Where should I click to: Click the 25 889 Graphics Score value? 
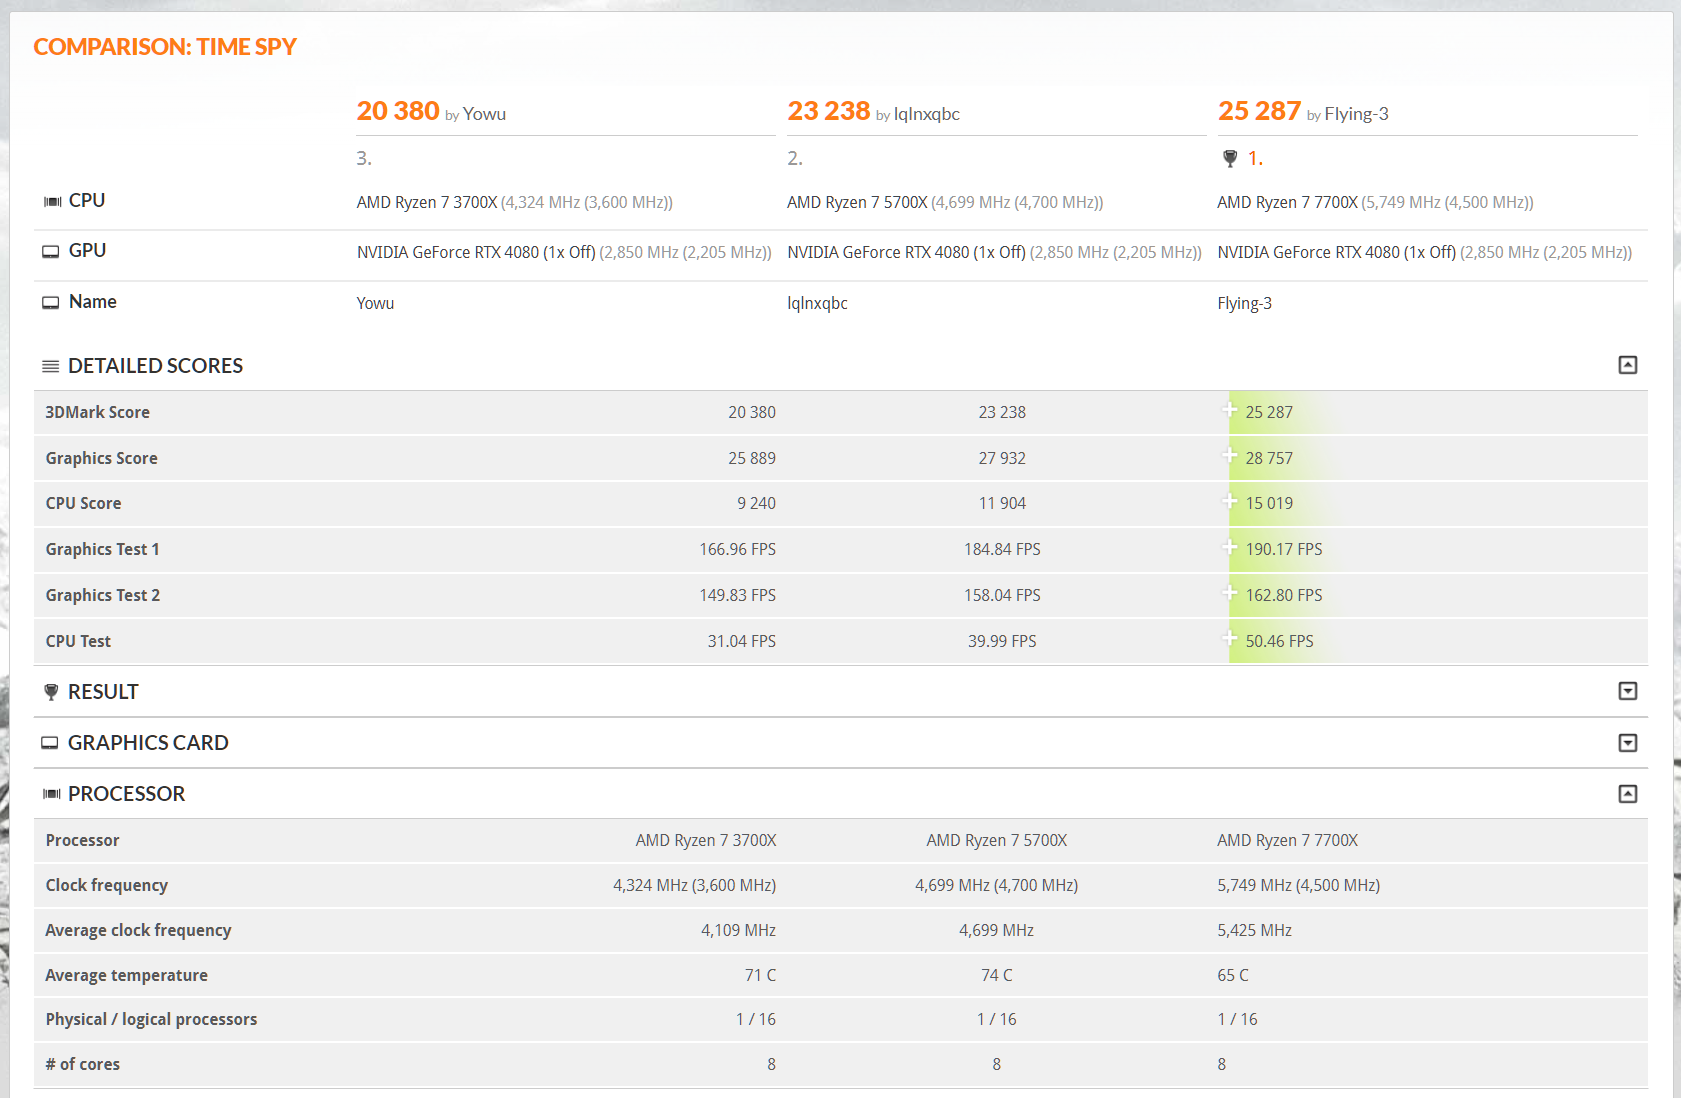pos(752,458)
